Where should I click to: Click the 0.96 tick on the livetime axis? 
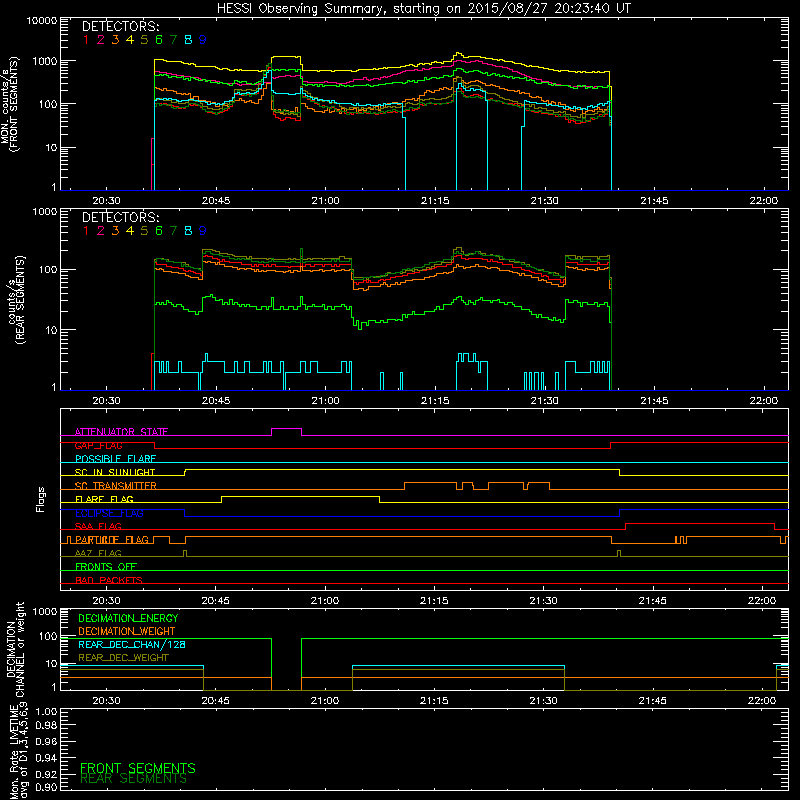tap(47, 741)
